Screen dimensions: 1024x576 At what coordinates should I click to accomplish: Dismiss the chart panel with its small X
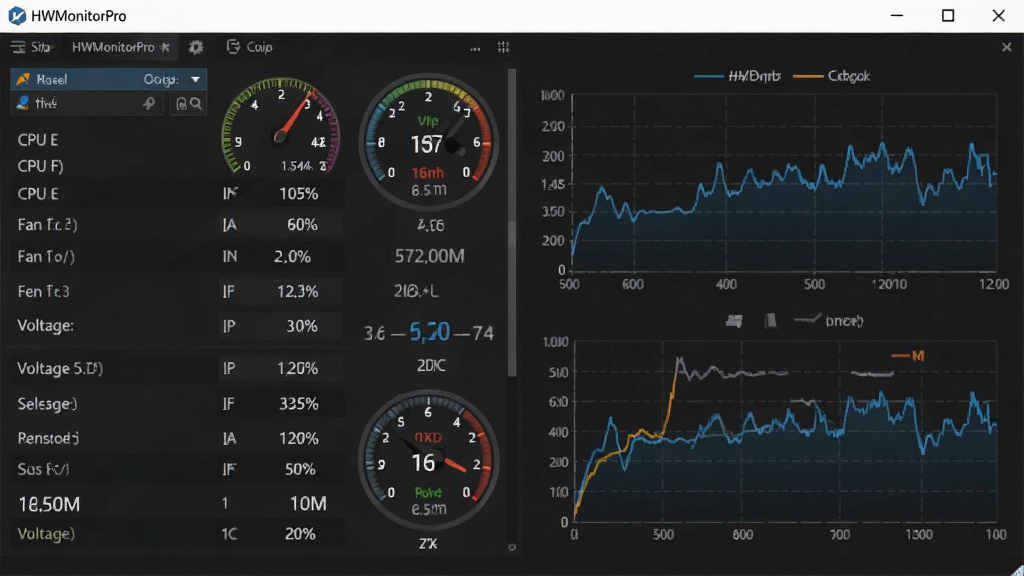coord(1006,47)
